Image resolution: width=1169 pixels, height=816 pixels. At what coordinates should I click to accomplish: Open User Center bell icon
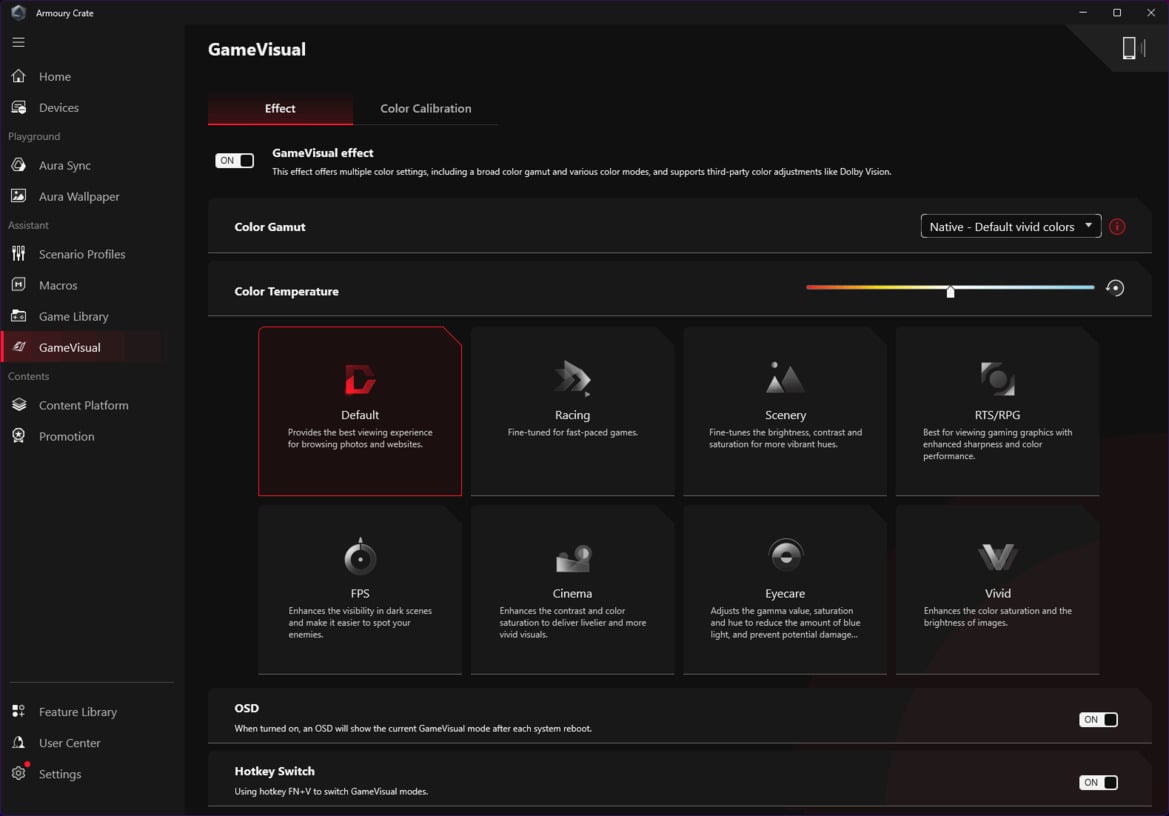click(x=19, y=742)
